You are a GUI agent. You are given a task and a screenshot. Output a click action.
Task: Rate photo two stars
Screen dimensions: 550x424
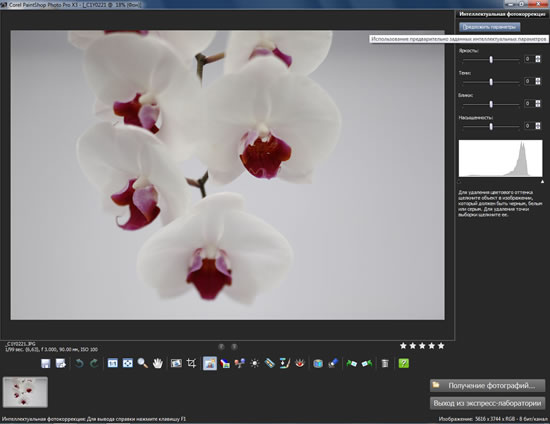(413, 346)
